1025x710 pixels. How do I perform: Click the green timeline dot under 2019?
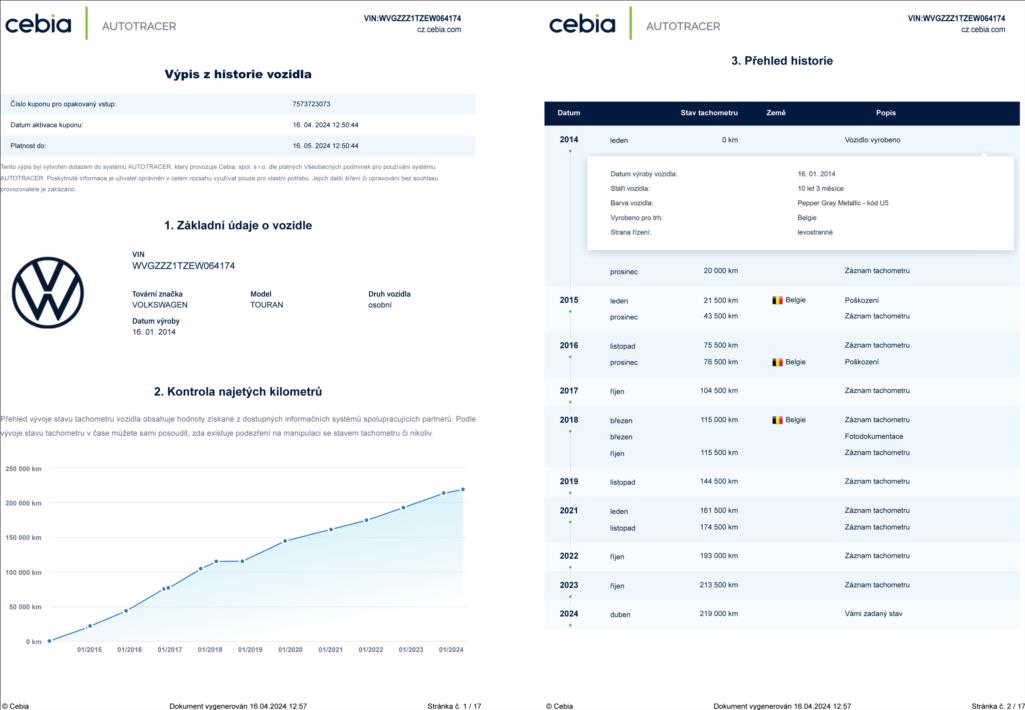[570, 493]
